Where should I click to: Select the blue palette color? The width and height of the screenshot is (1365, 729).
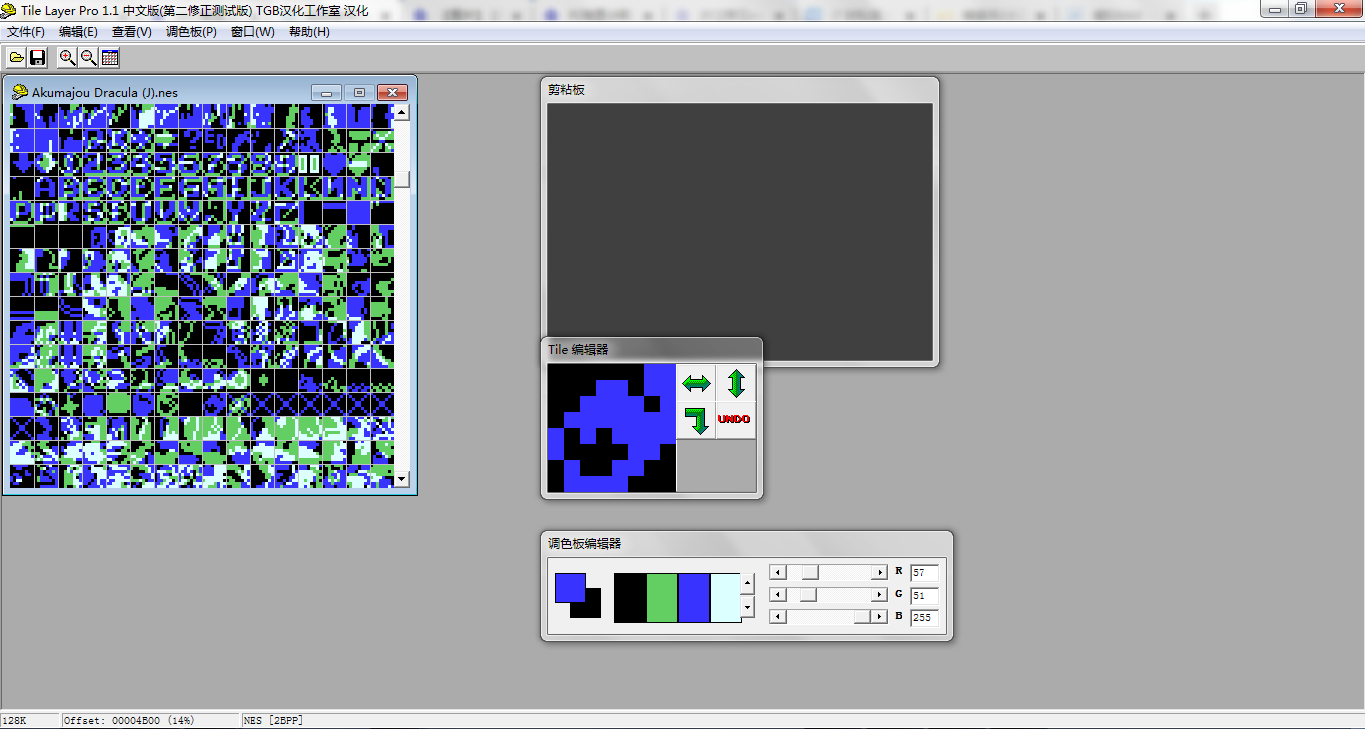coord(694,597)
